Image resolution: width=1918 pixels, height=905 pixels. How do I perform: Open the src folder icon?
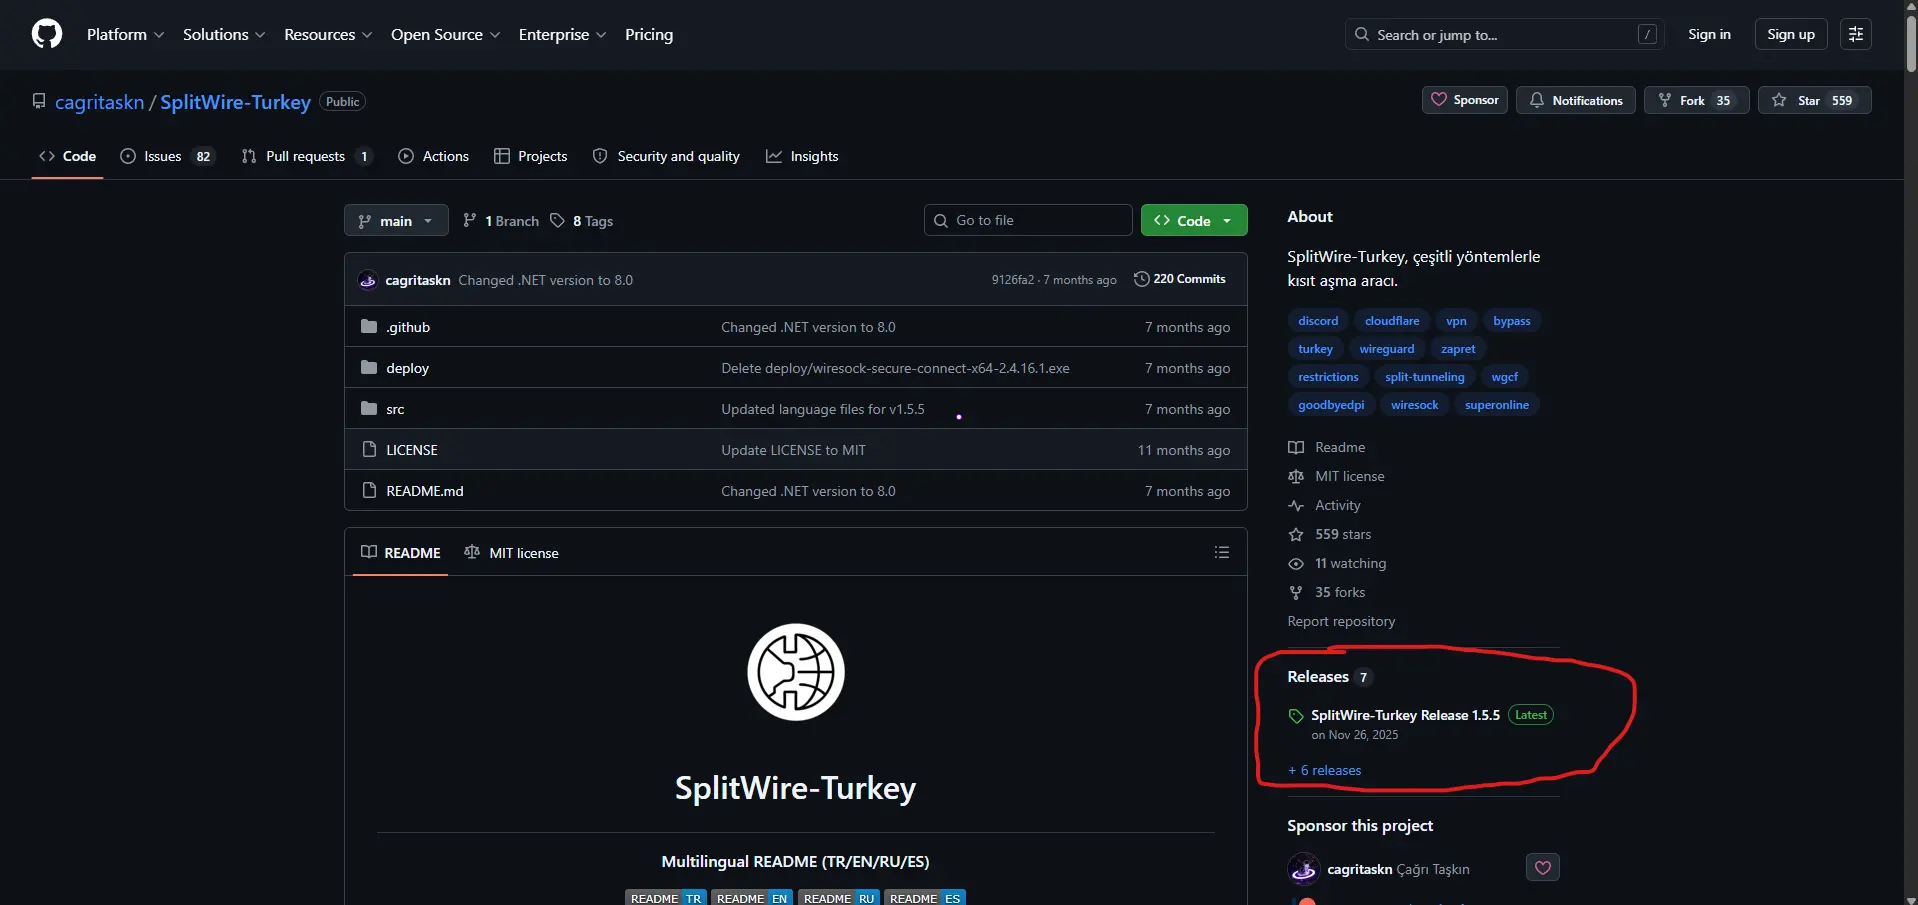click(369, 408)
